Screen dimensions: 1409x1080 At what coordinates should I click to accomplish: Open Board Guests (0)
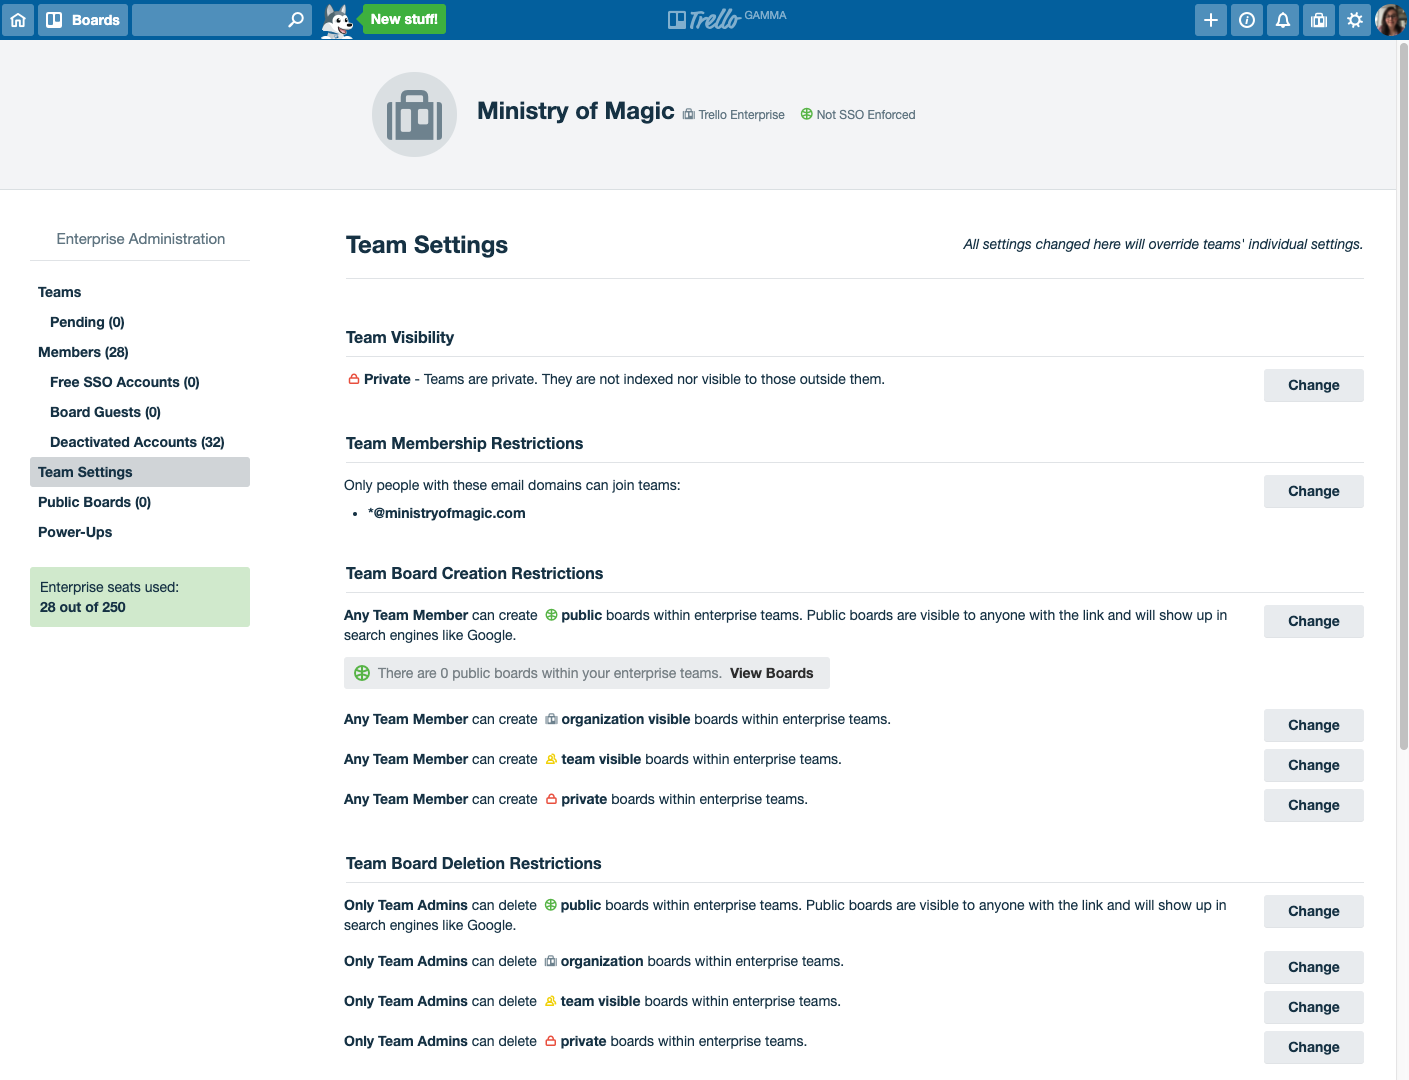[x=105, y=412]
